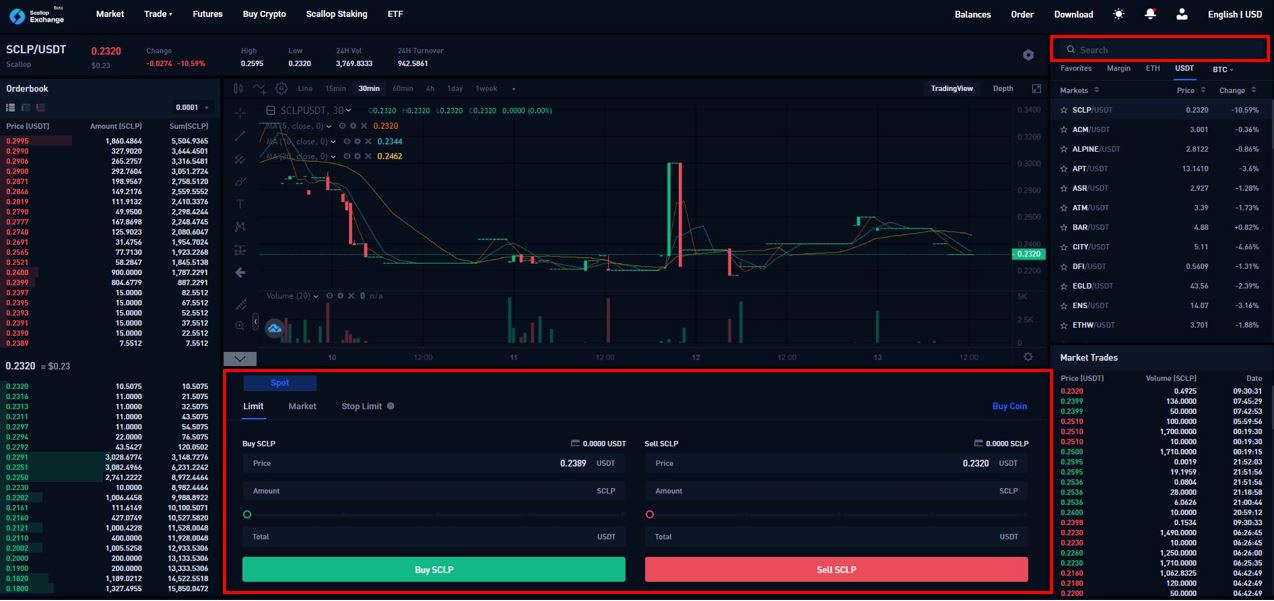Viewport: 1274px width, 601px height.
Task: Switch to the Market order tab
Action: click(302, 406)
